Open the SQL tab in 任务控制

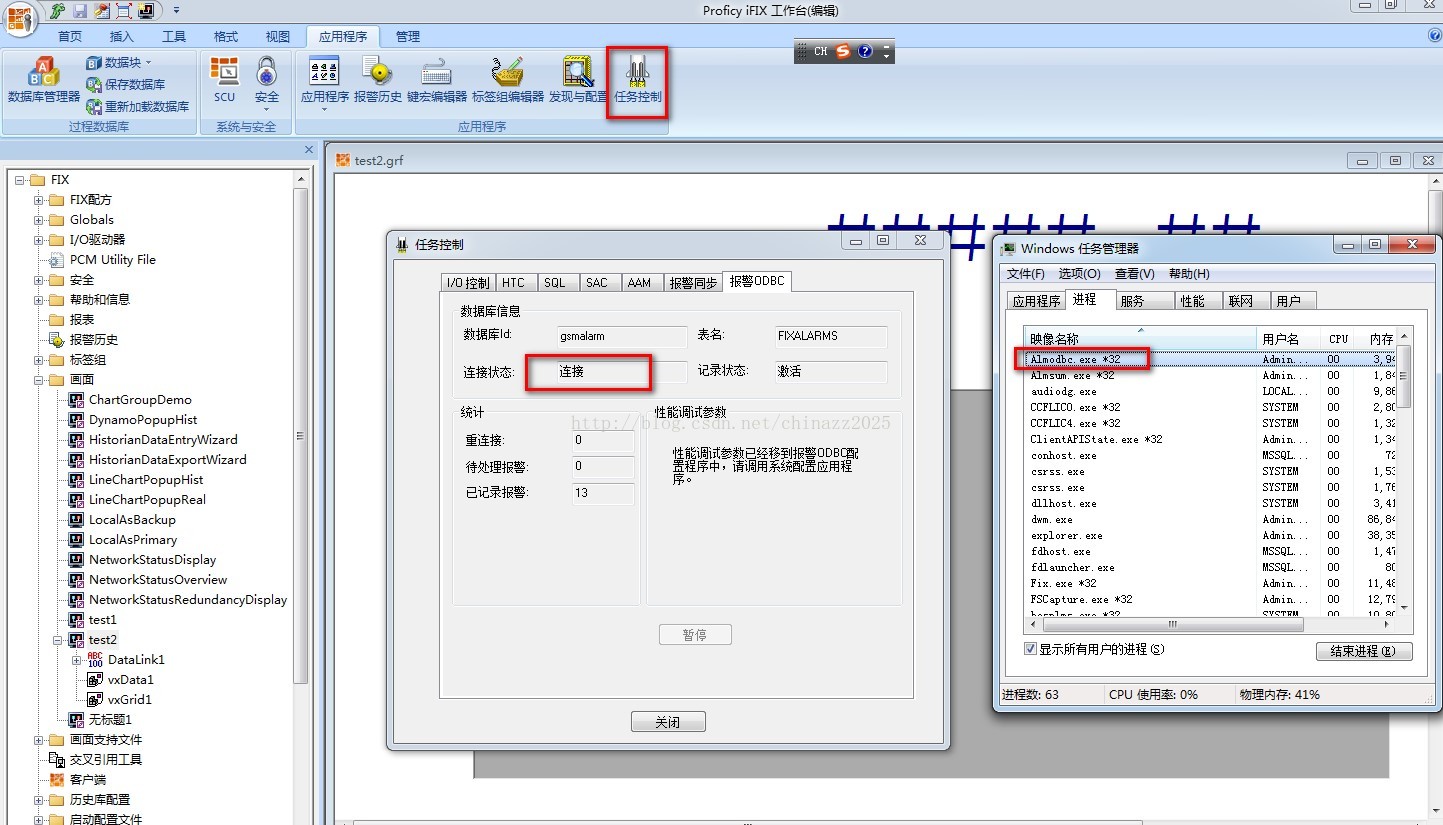tap(555, 283)
